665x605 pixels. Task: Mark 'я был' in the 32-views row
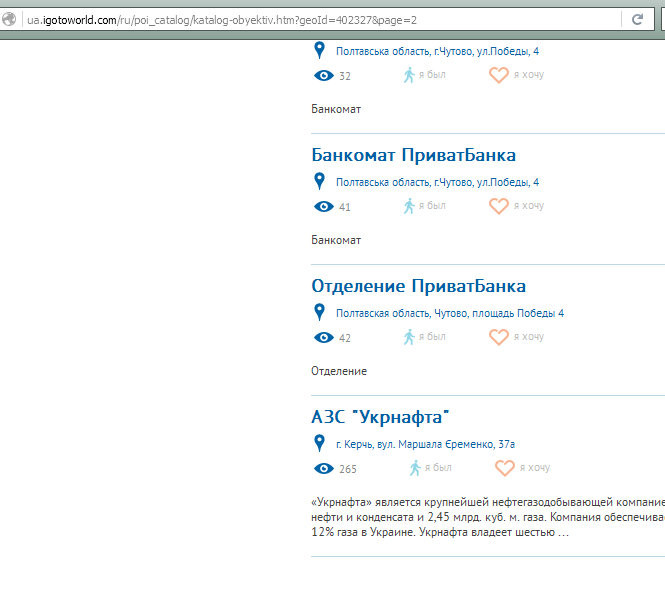point(432,75)
